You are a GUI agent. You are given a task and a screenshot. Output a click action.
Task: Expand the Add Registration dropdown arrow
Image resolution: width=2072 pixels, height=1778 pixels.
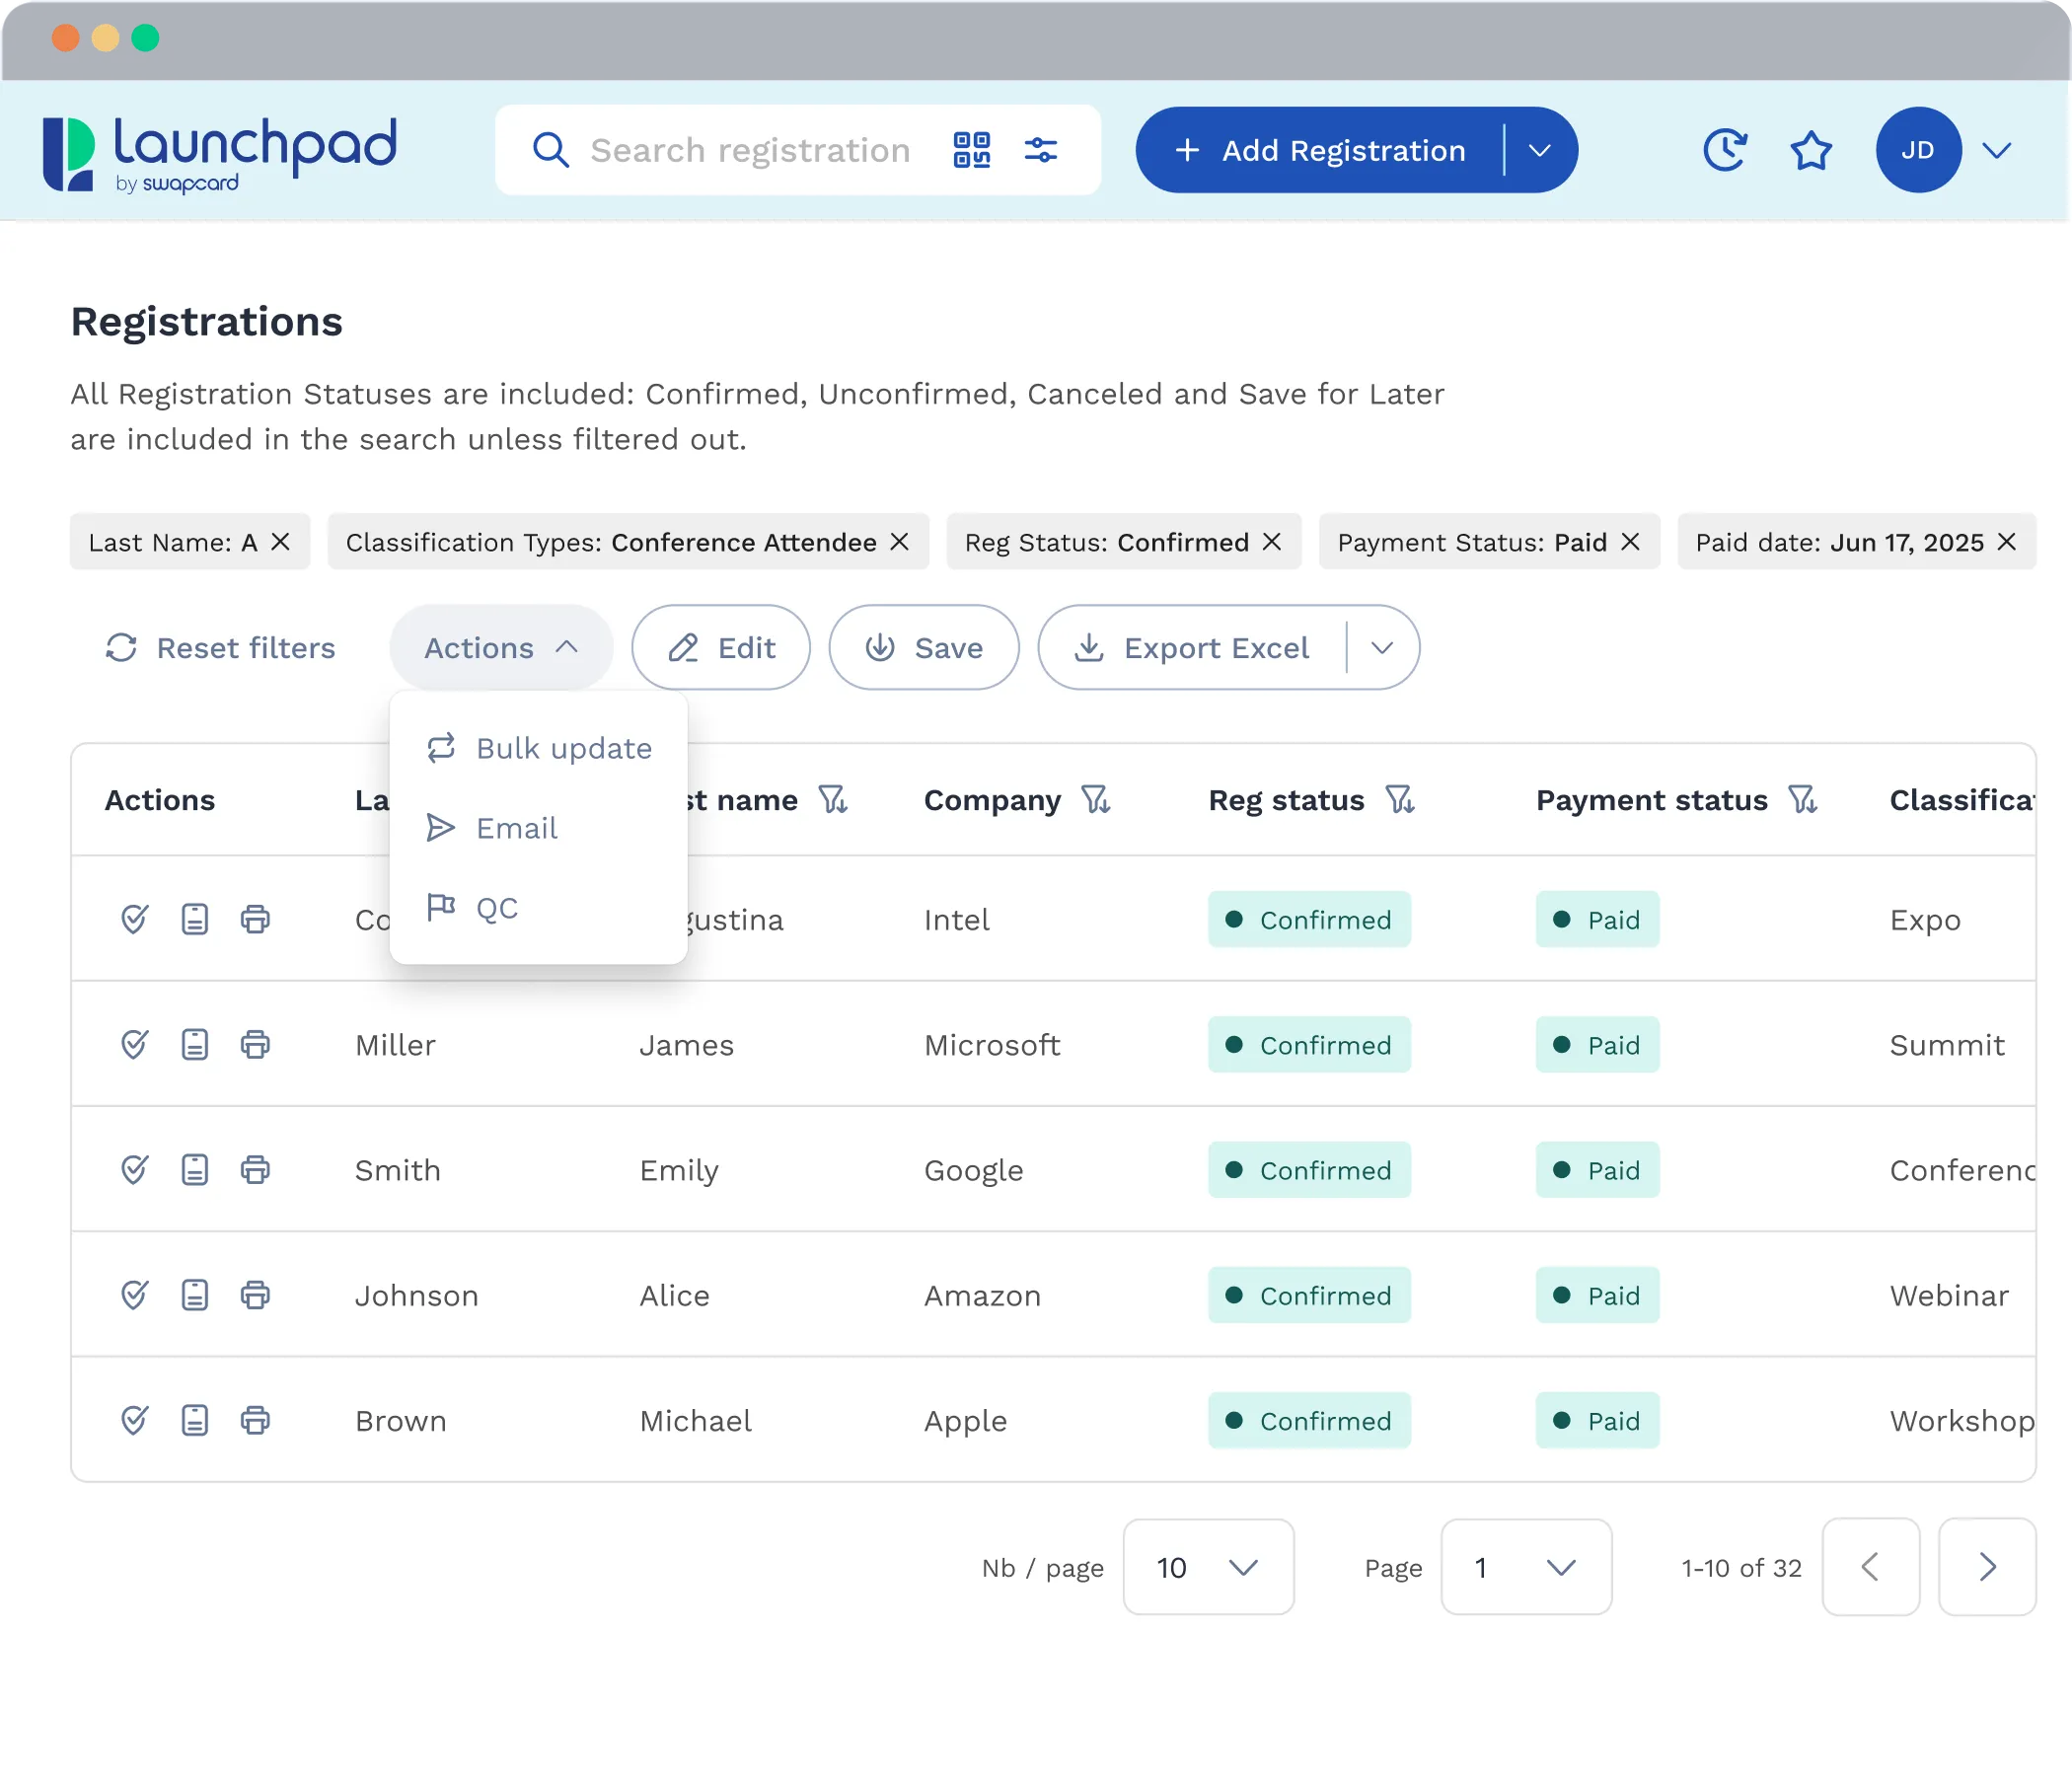(x=1539, y=150)
